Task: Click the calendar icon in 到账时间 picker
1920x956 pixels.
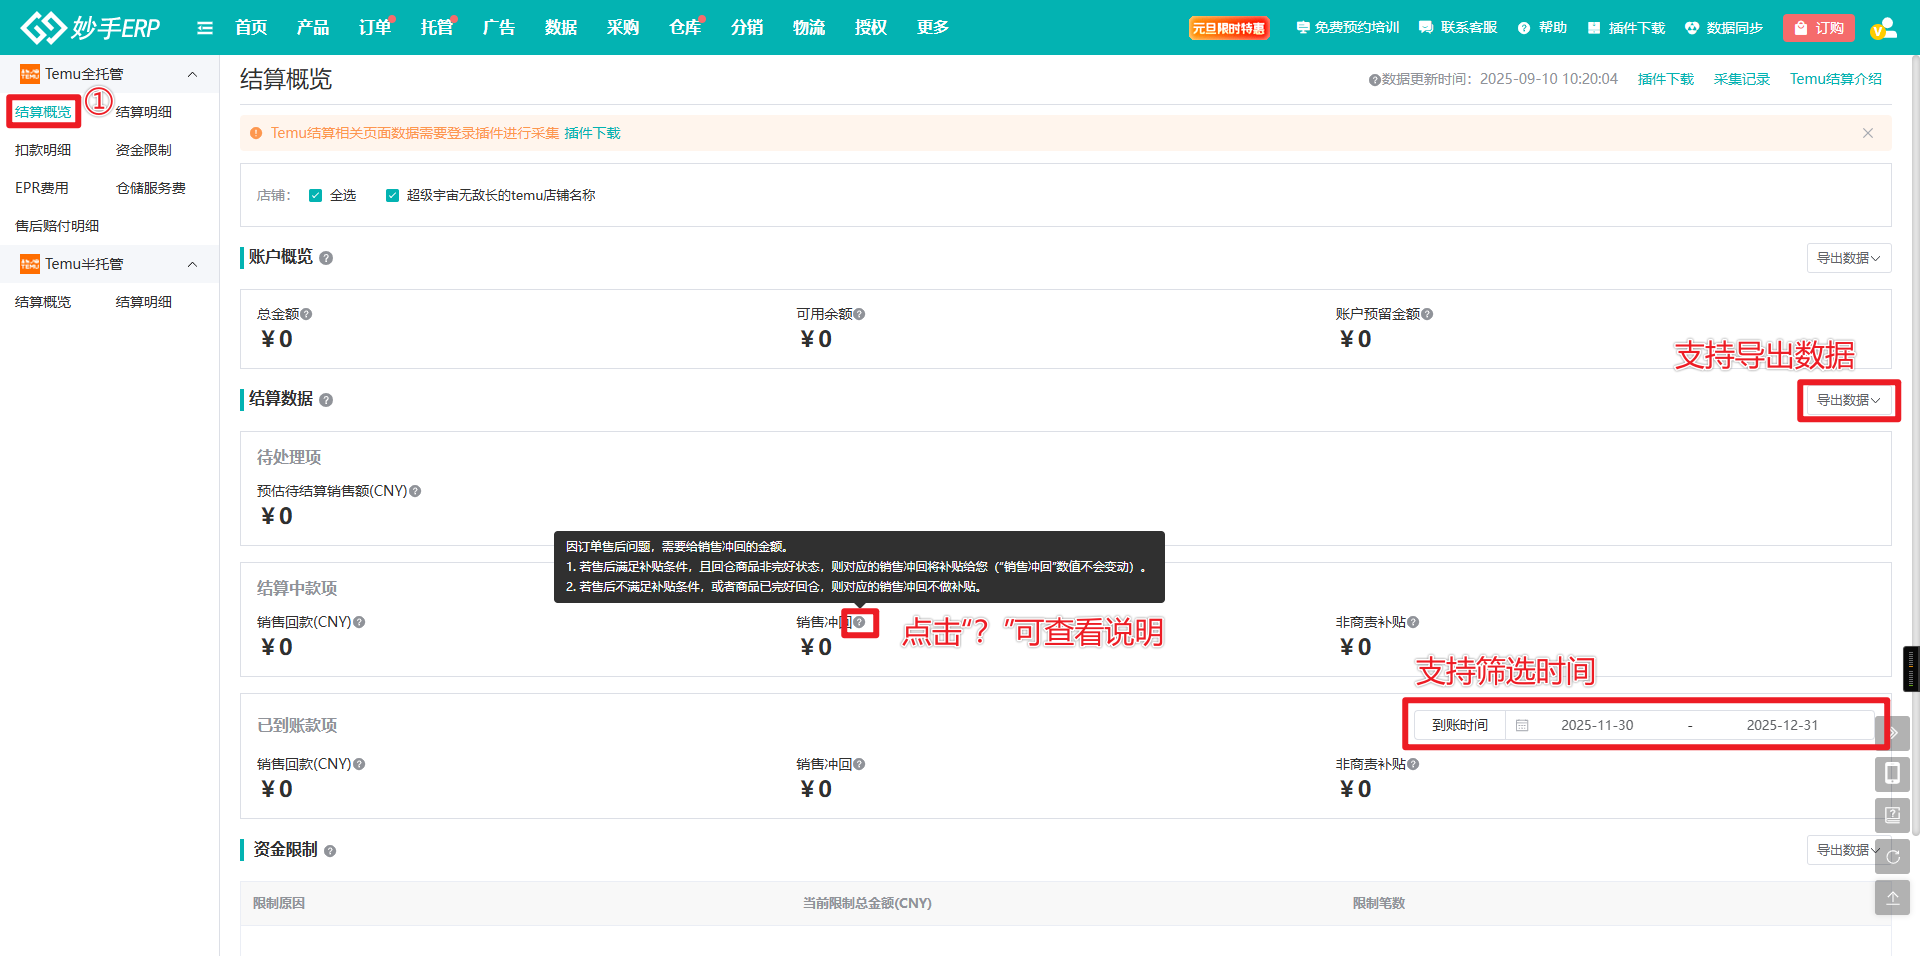Action: pos(1522,725)
